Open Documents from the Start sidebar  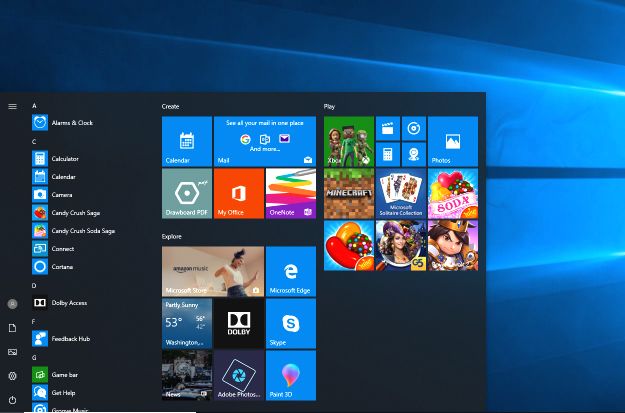(12, 328)
